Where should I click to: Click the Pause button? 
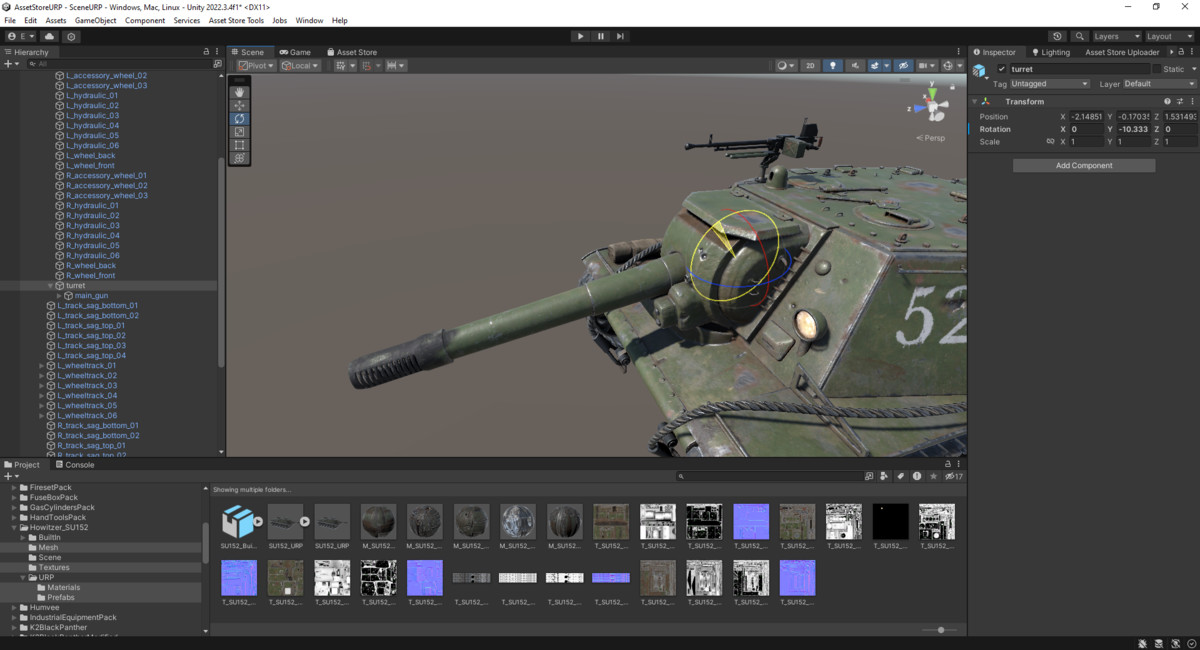pyautogui.click(x=600, y=36)
